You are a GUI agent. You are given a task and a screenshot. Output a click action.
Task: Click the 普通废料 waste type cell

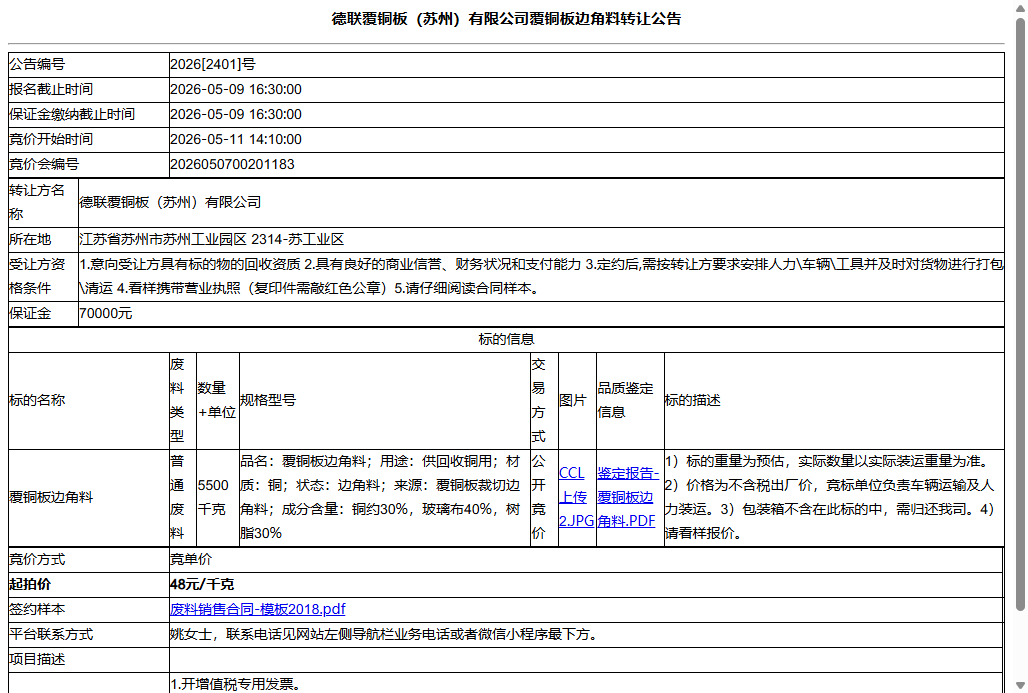(182, 498)
